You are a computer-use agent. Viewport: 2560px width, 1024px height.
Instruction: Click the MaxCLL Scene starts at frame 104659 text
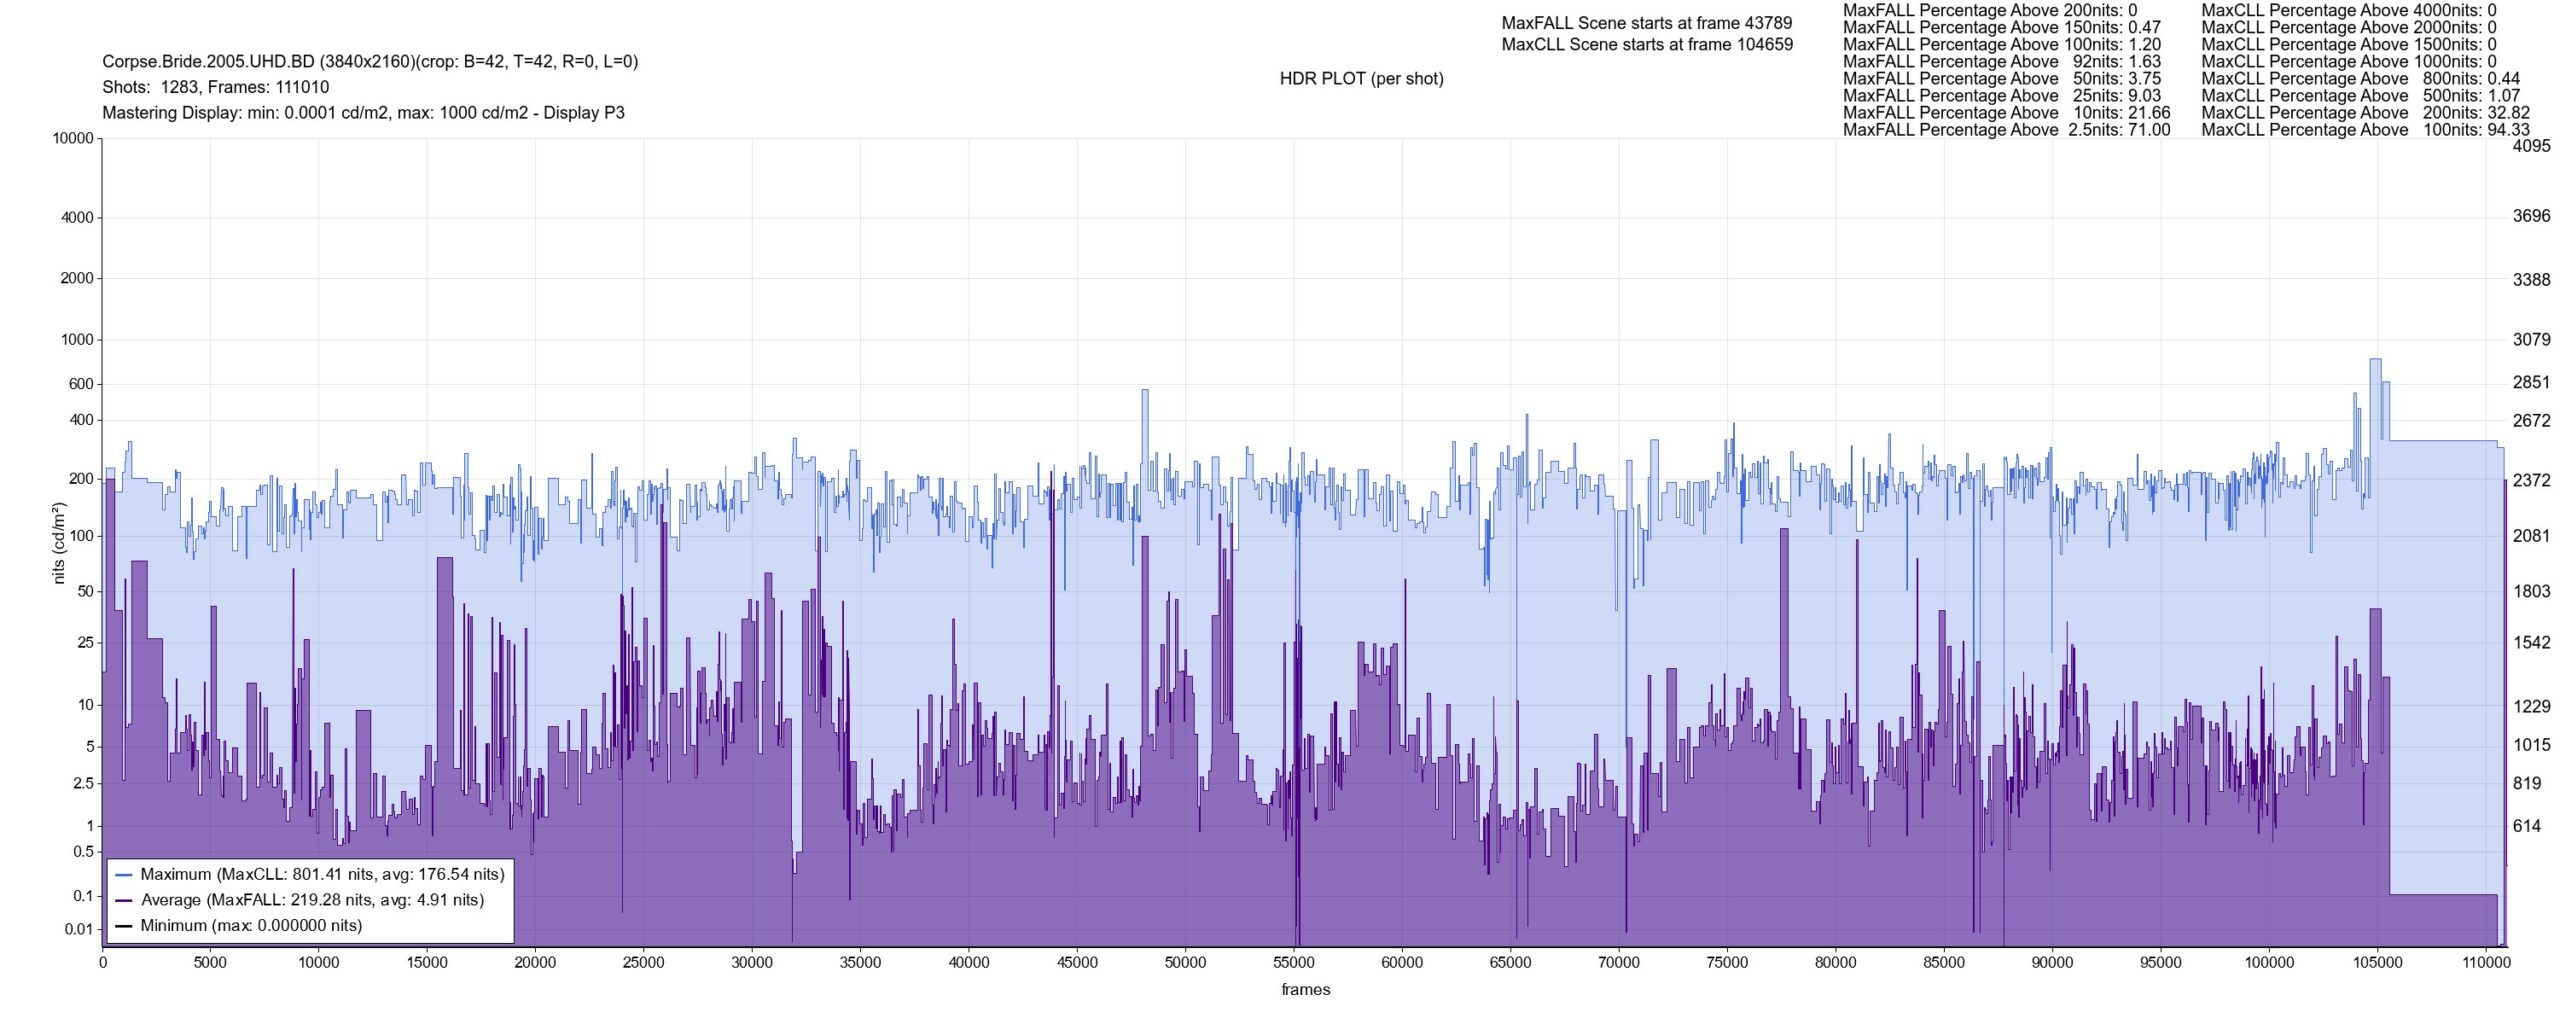pyautogui.click(x=1646, y=45)
